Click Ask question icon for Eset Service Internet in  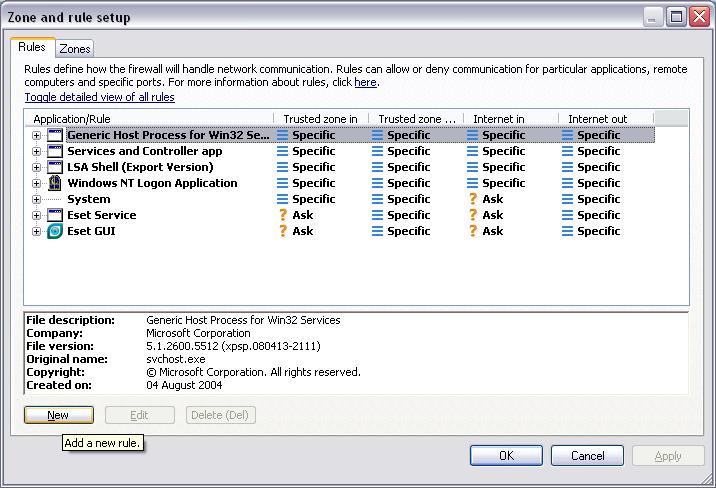click(473, 215)
